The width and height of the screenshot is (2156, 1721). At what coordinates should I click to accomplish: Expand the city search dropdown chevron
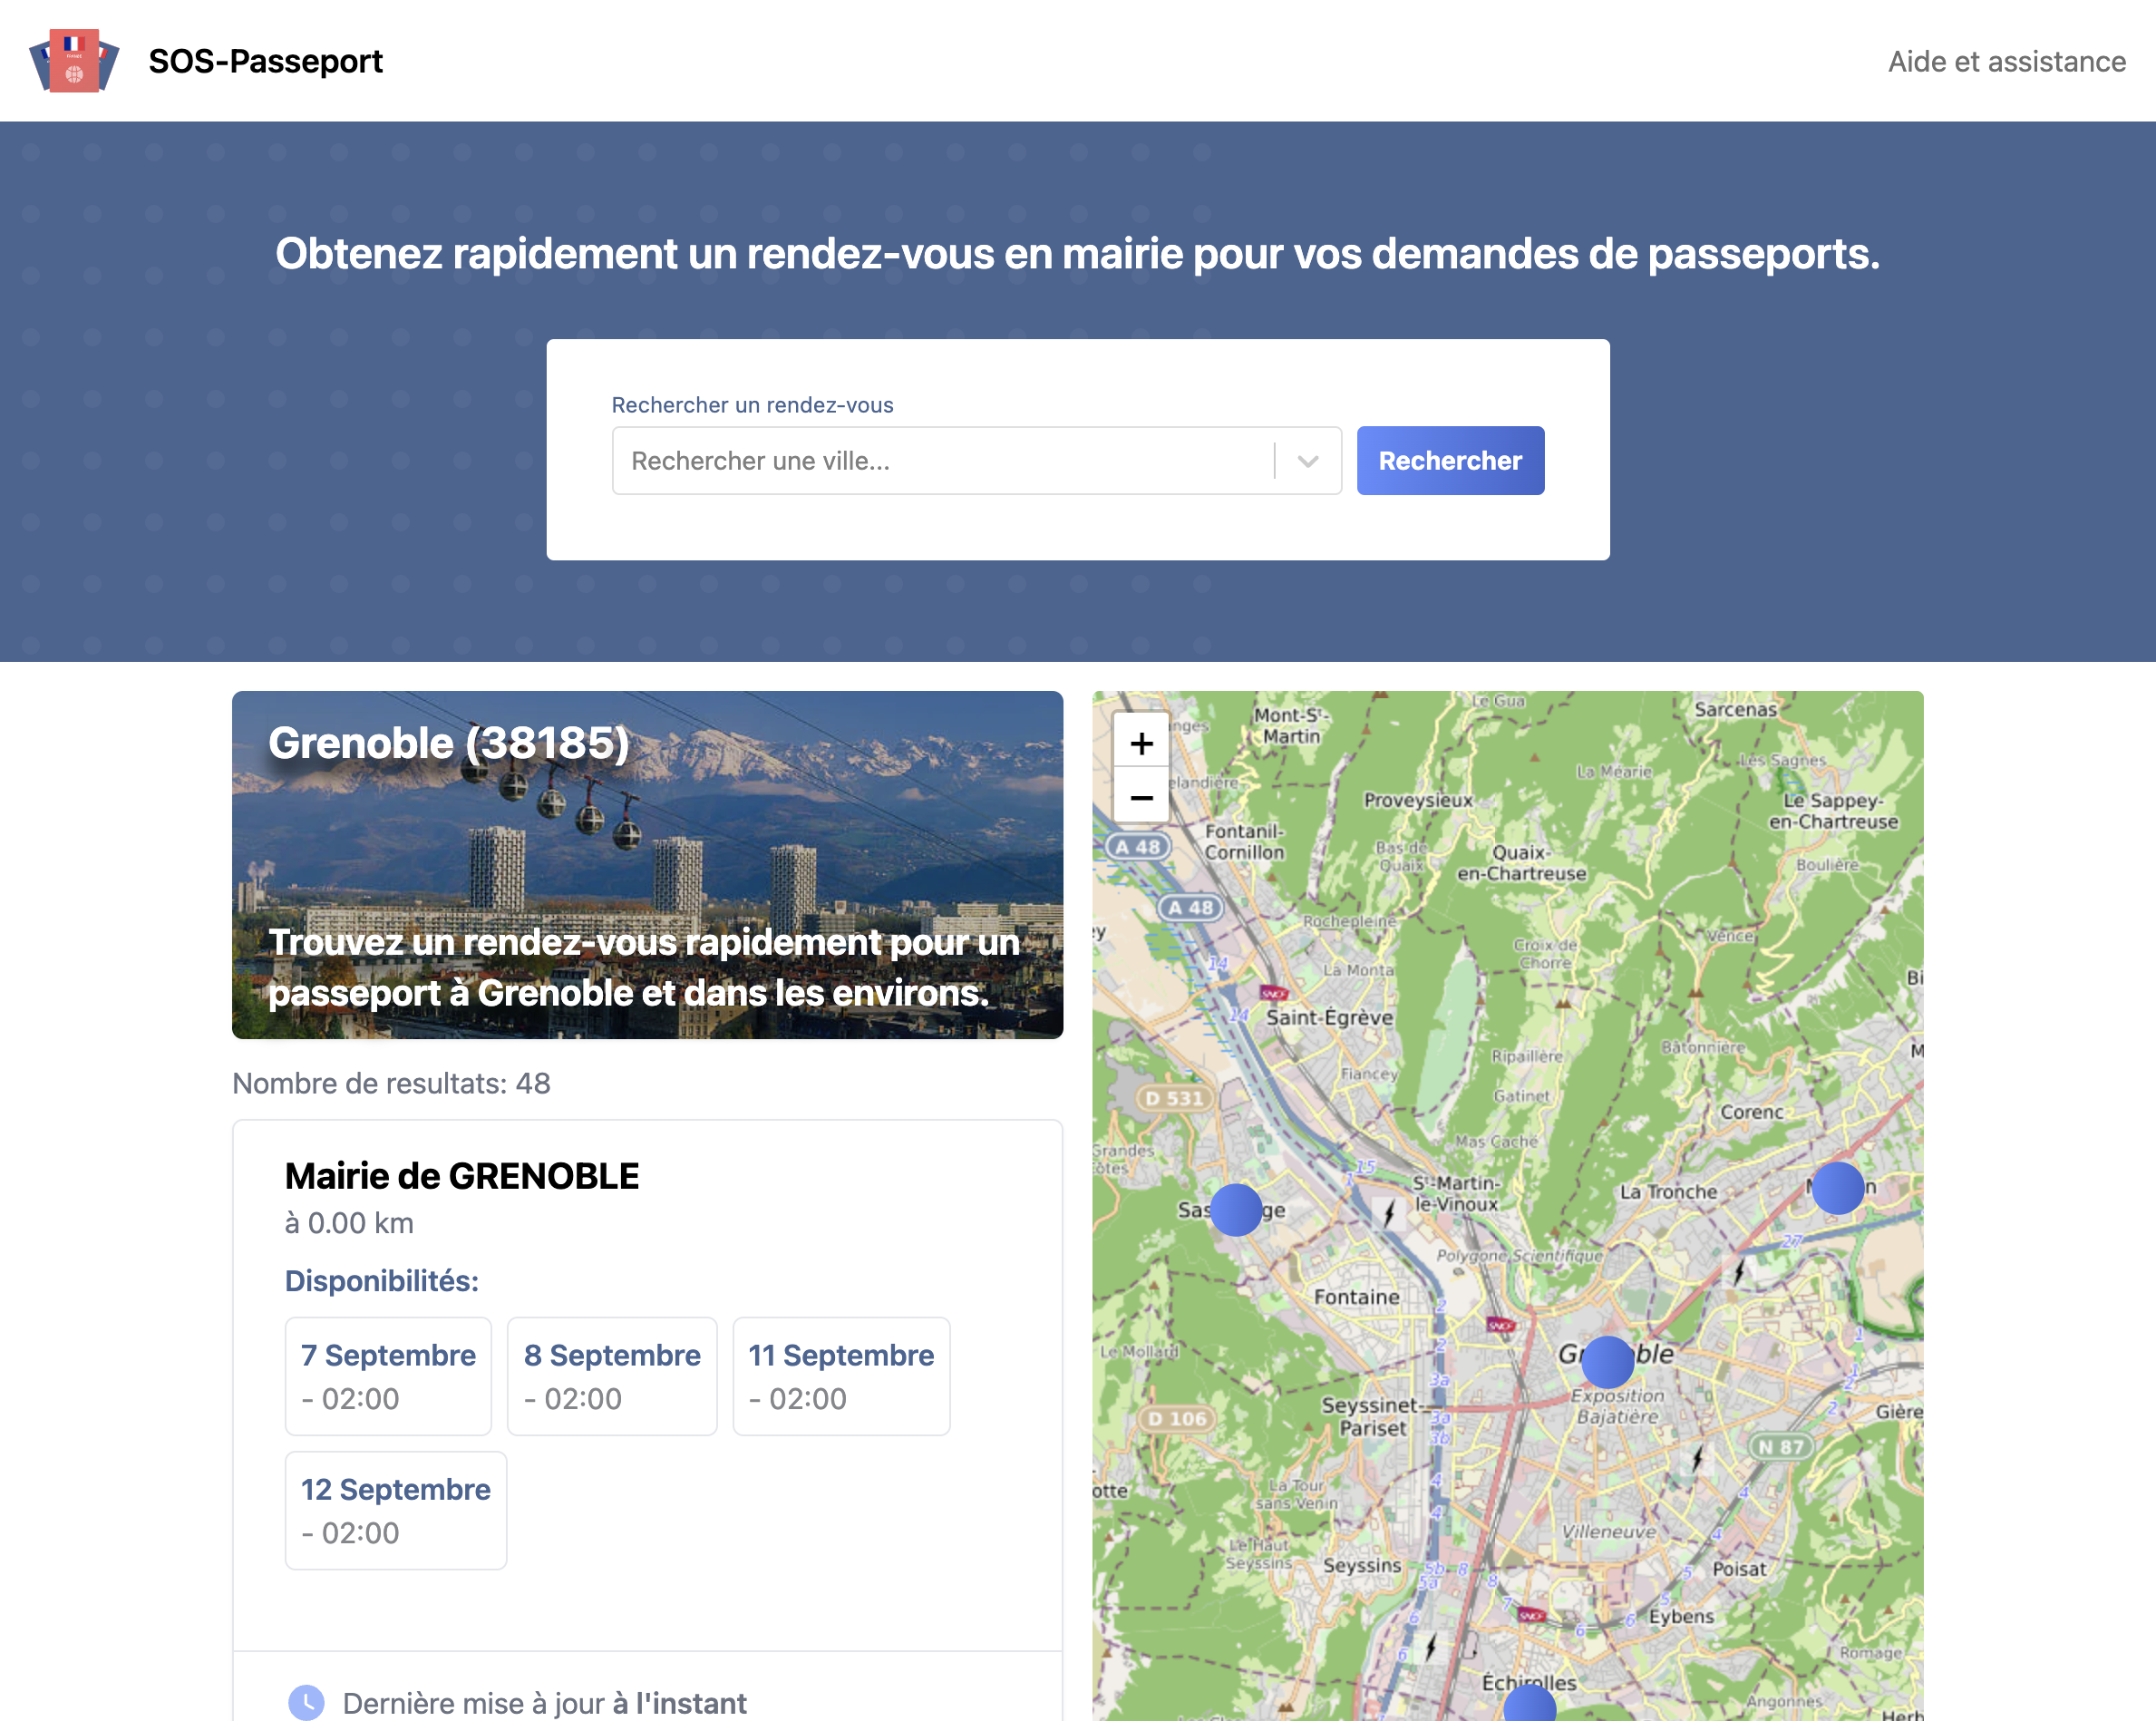click(1308, 461)
